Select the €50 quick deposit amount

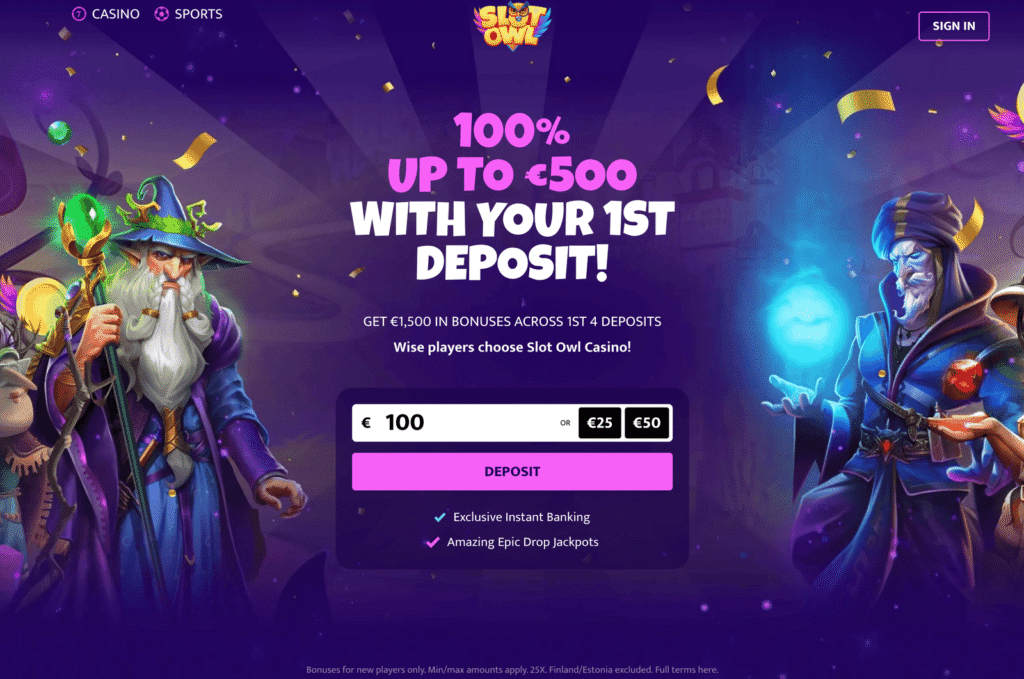[x=647, y=423]
